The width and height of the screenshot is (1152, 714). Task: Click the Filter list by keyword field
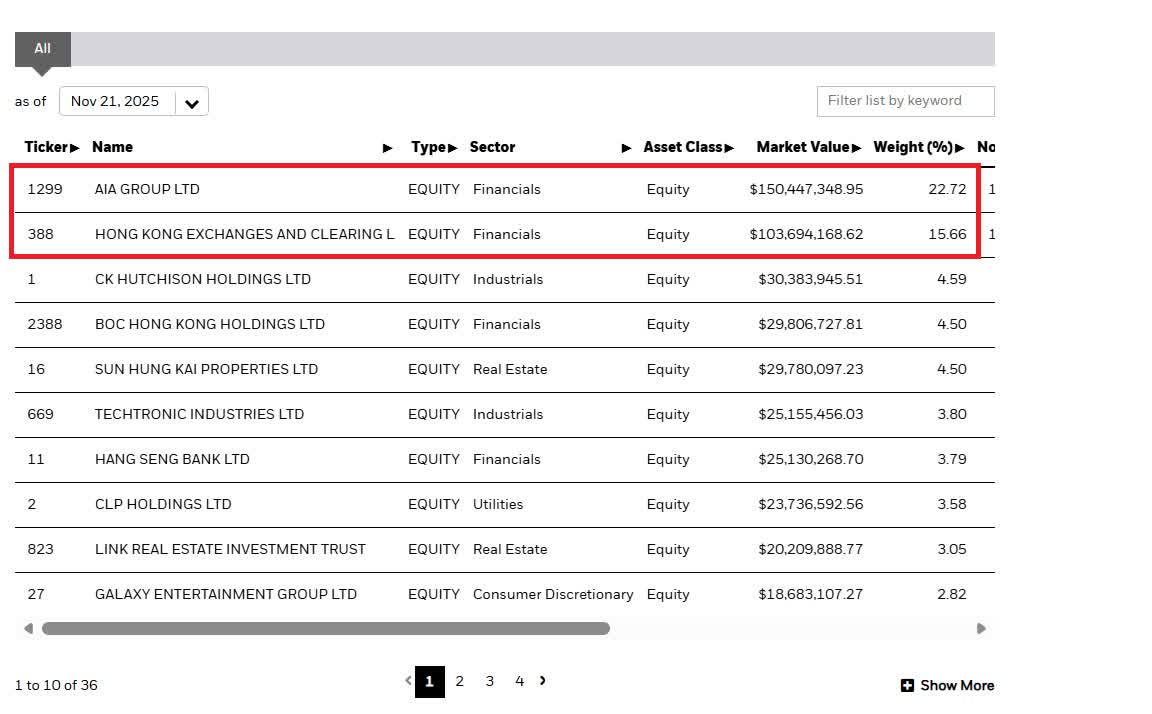click(905, 101)
